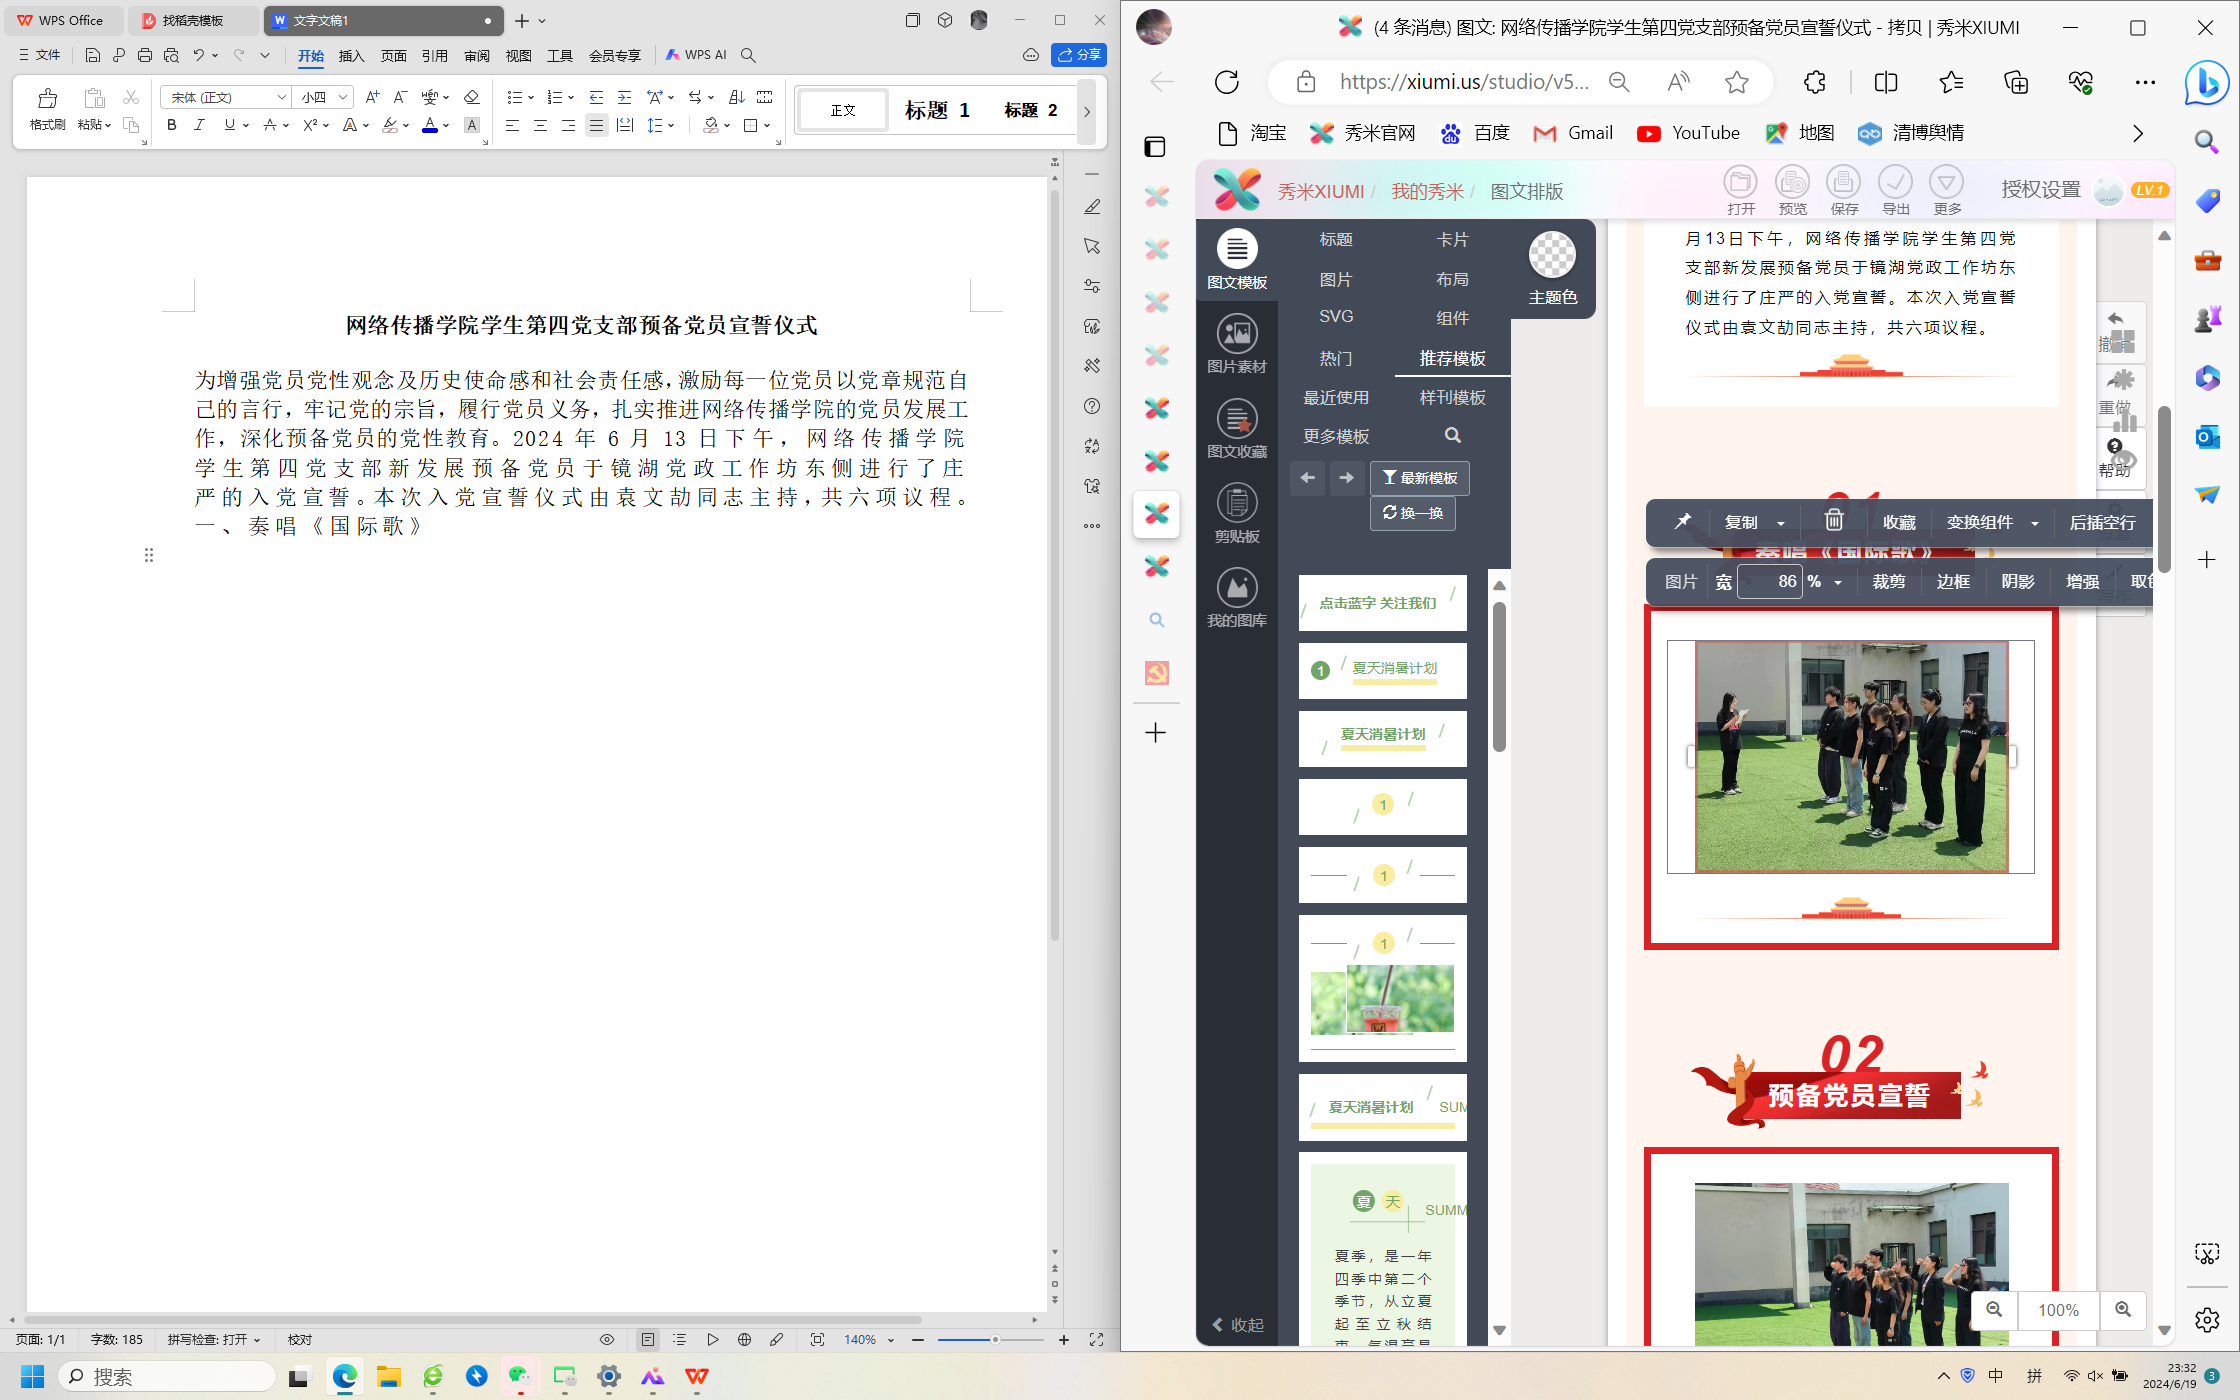Screen dimensions: 2240x1400
Task: Click the 预览 preview icon in Xiumi
Action: click(1792, 190)
